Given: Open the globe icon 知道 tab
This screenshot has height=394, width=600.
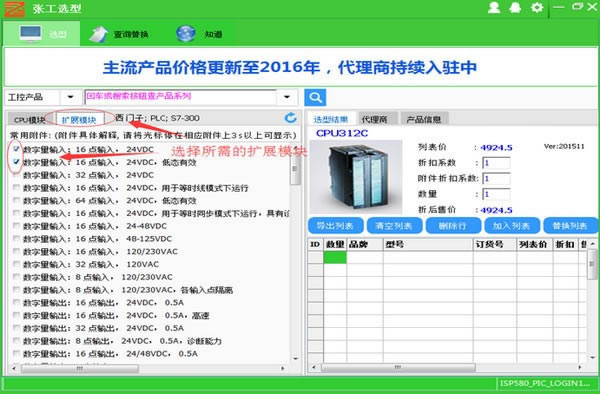Looking at the screenshot, I should tap(199, 34).
